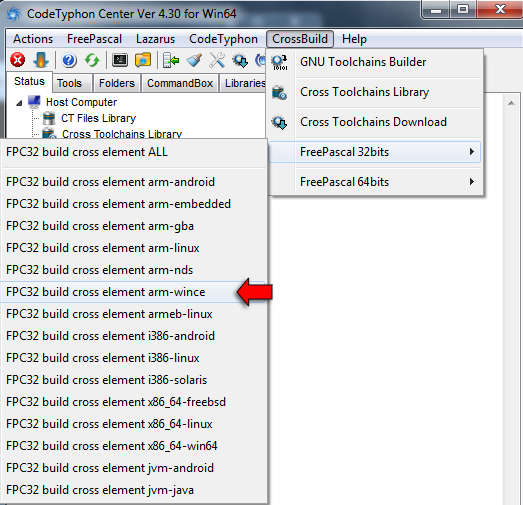The height and width of the screenshot is (505, 523).
Task: Click the Cross Toolchains Download menu icon
Action: 279,122
